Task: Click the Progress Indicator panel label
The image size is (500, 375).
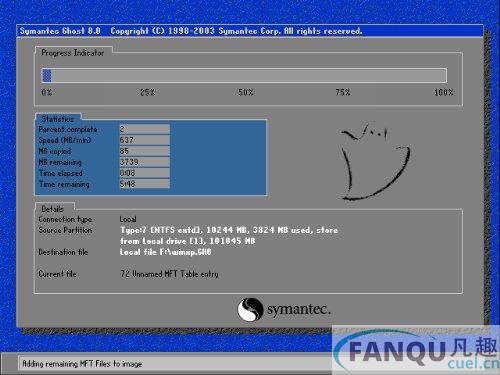Action: point(73,53)
